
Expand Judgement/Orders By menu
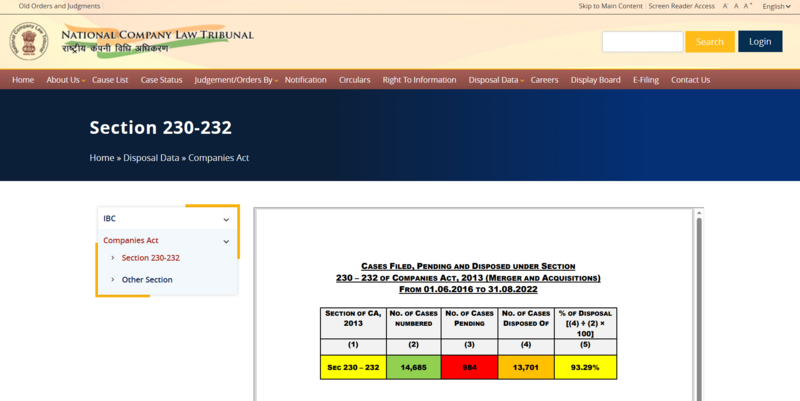pos(236,80)
